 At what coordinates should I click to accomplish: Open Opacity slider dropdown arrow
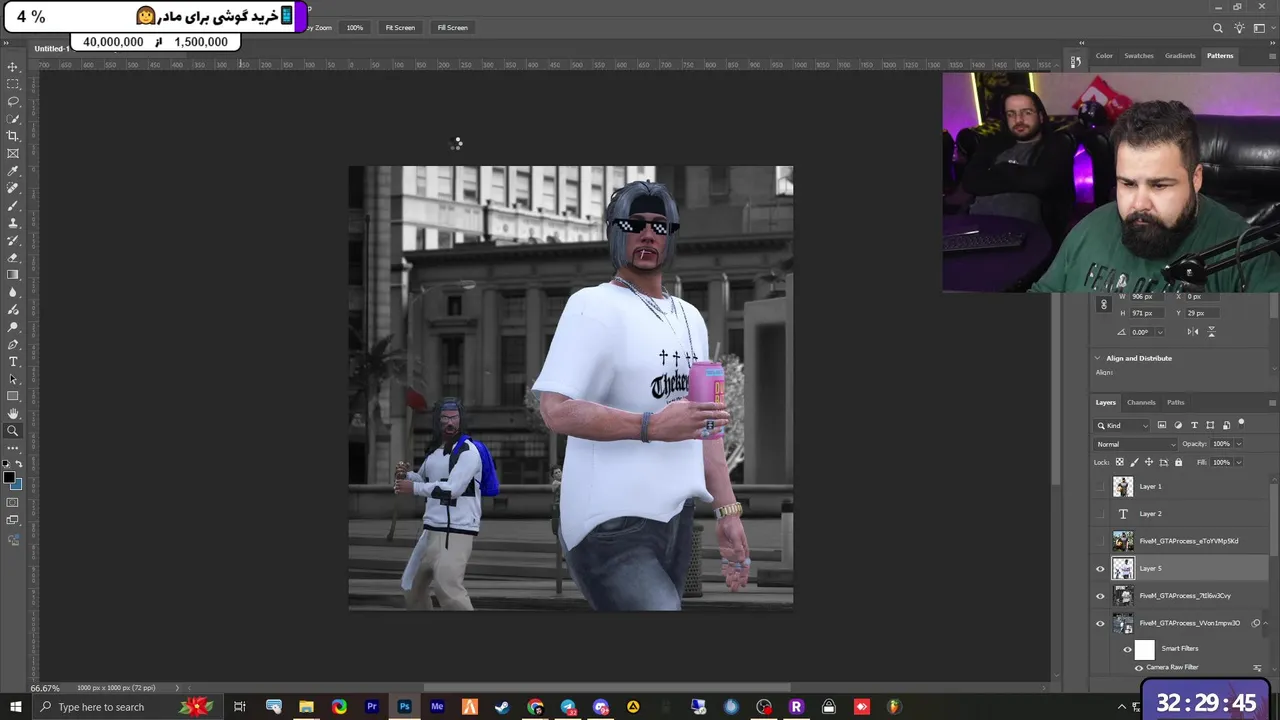click(1238, 444)
